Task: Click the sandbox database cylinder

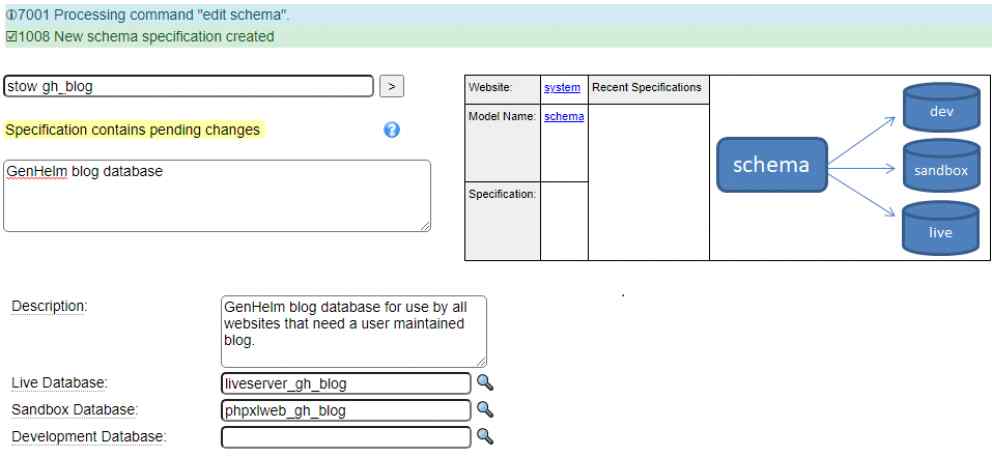Action: (x=941, y=166)
